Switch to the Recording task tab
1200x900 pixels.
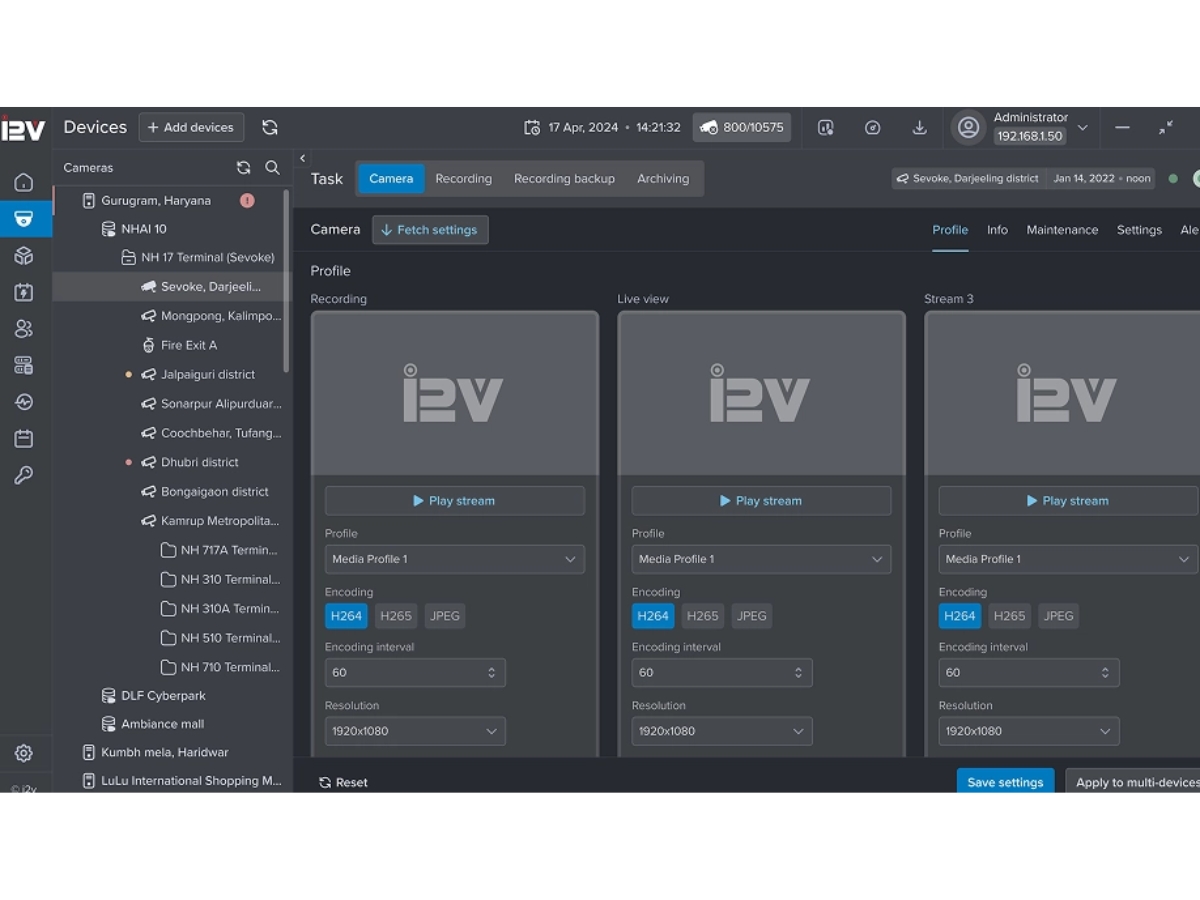point(464,179)
